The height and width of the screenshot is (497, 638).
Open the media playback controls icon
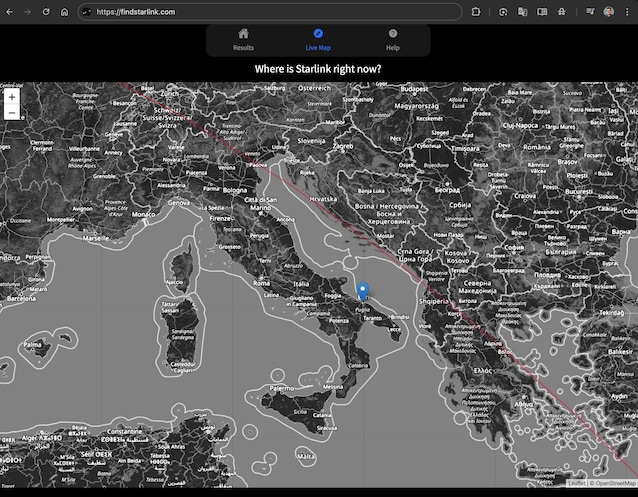[x=590, y=12]
